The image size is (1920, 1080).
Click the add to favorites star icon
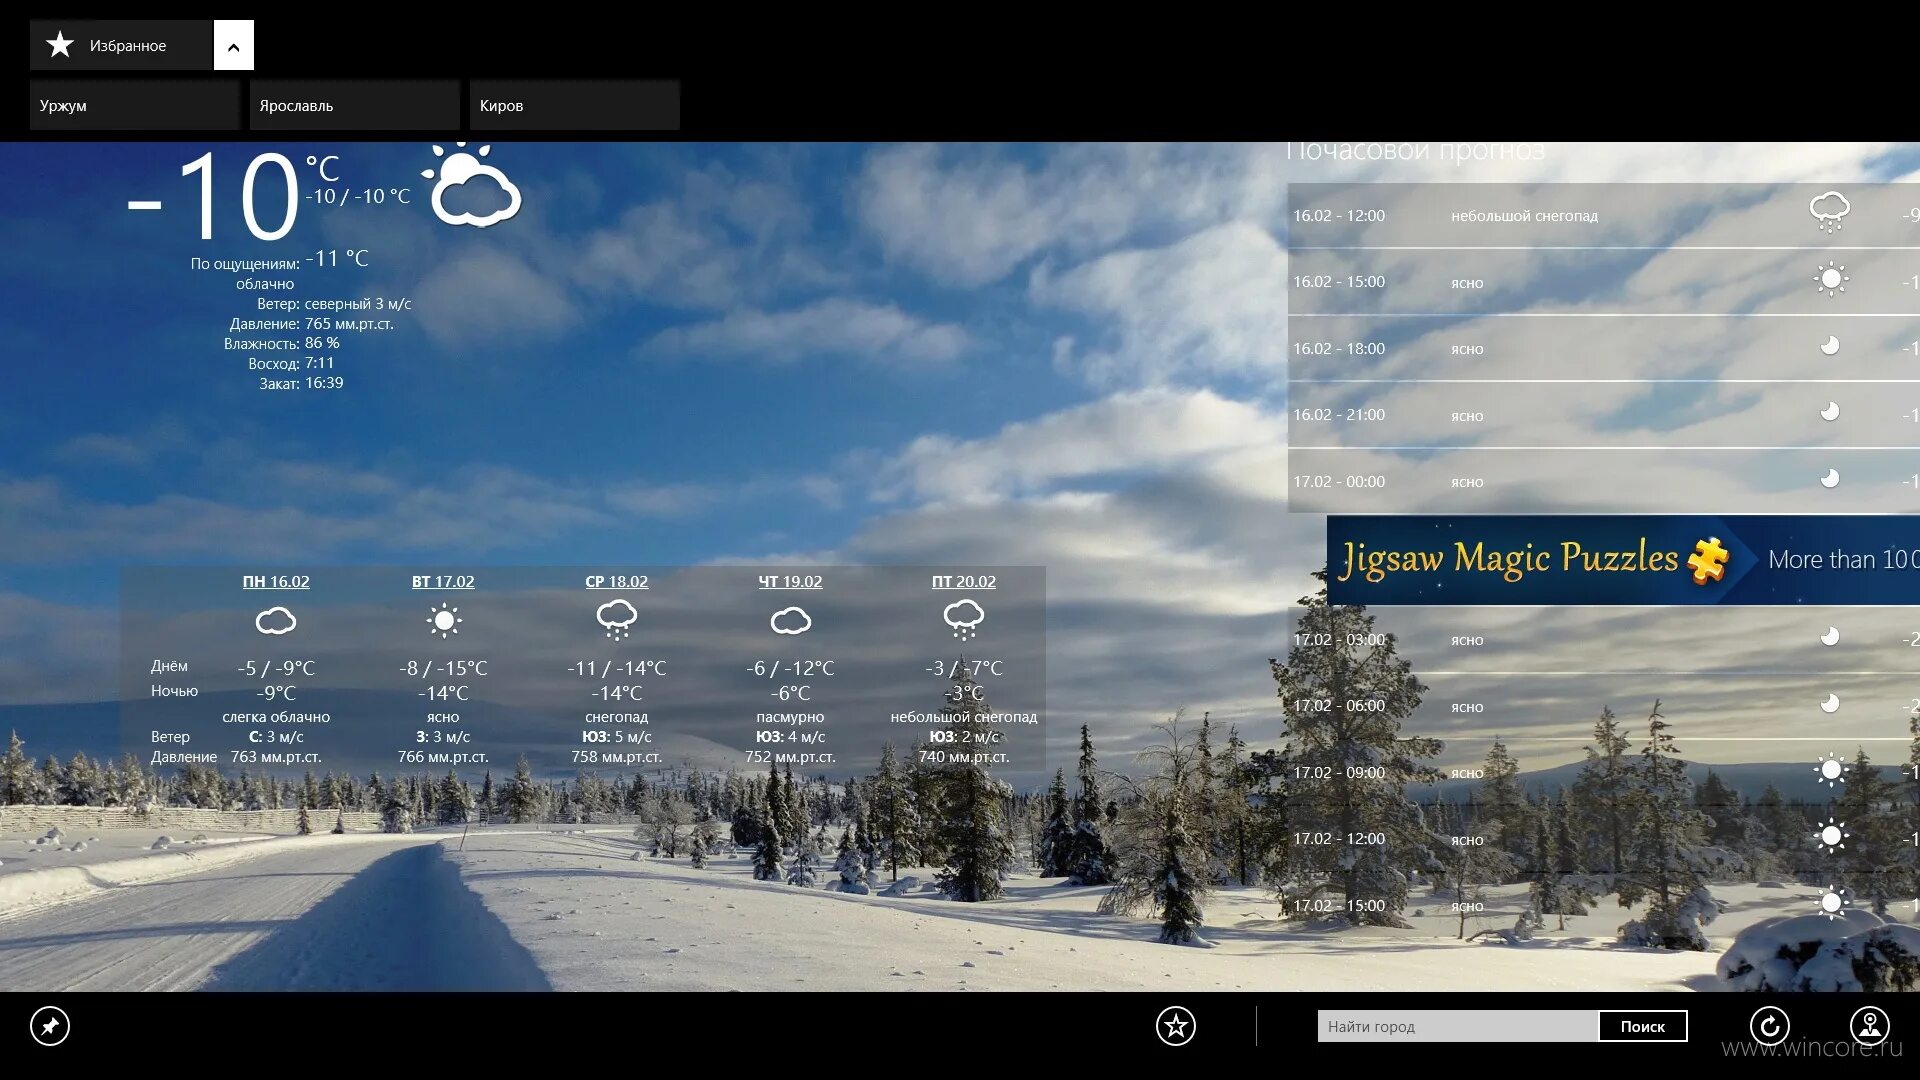coord(1175,1026)
